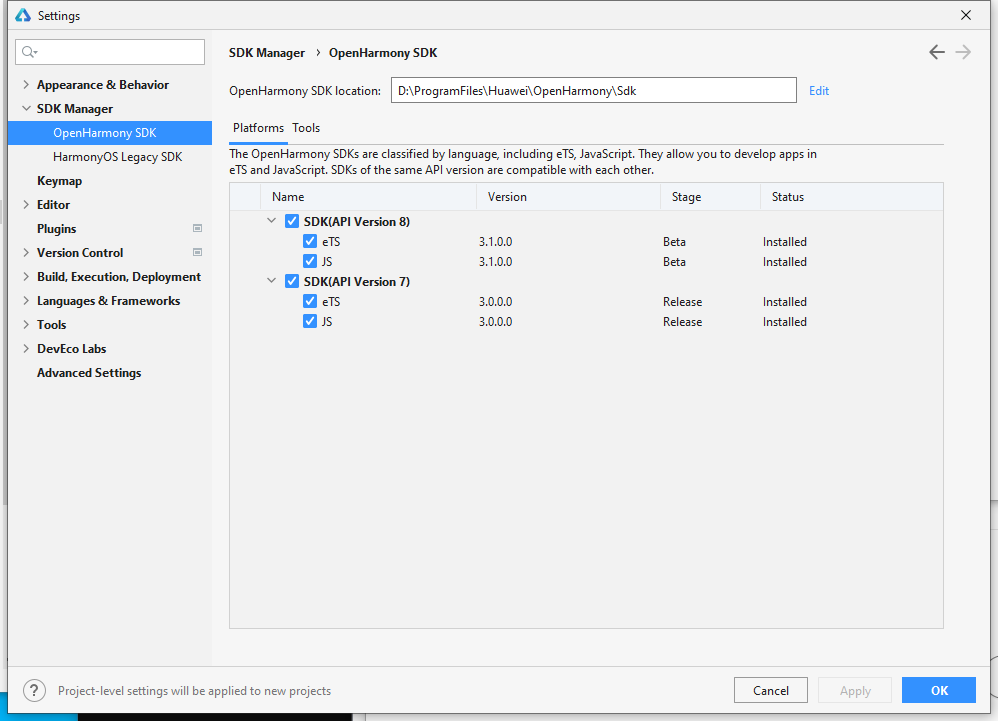Go forward using the right arrow
This screenshot has width=998, height=721.
pyautogui.click(x=963, y=52)
